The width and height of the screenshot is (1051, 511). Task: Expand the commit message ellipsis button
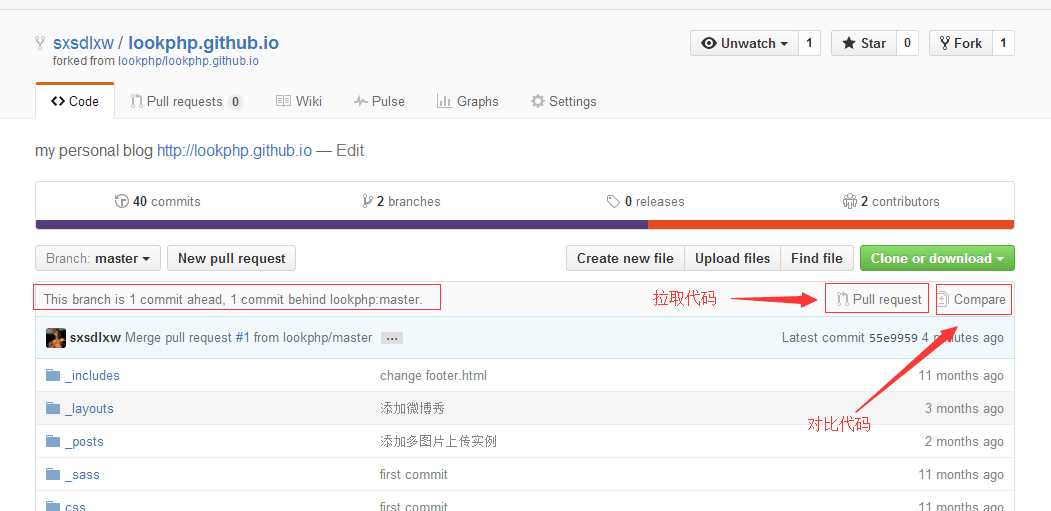pos(391,339)
